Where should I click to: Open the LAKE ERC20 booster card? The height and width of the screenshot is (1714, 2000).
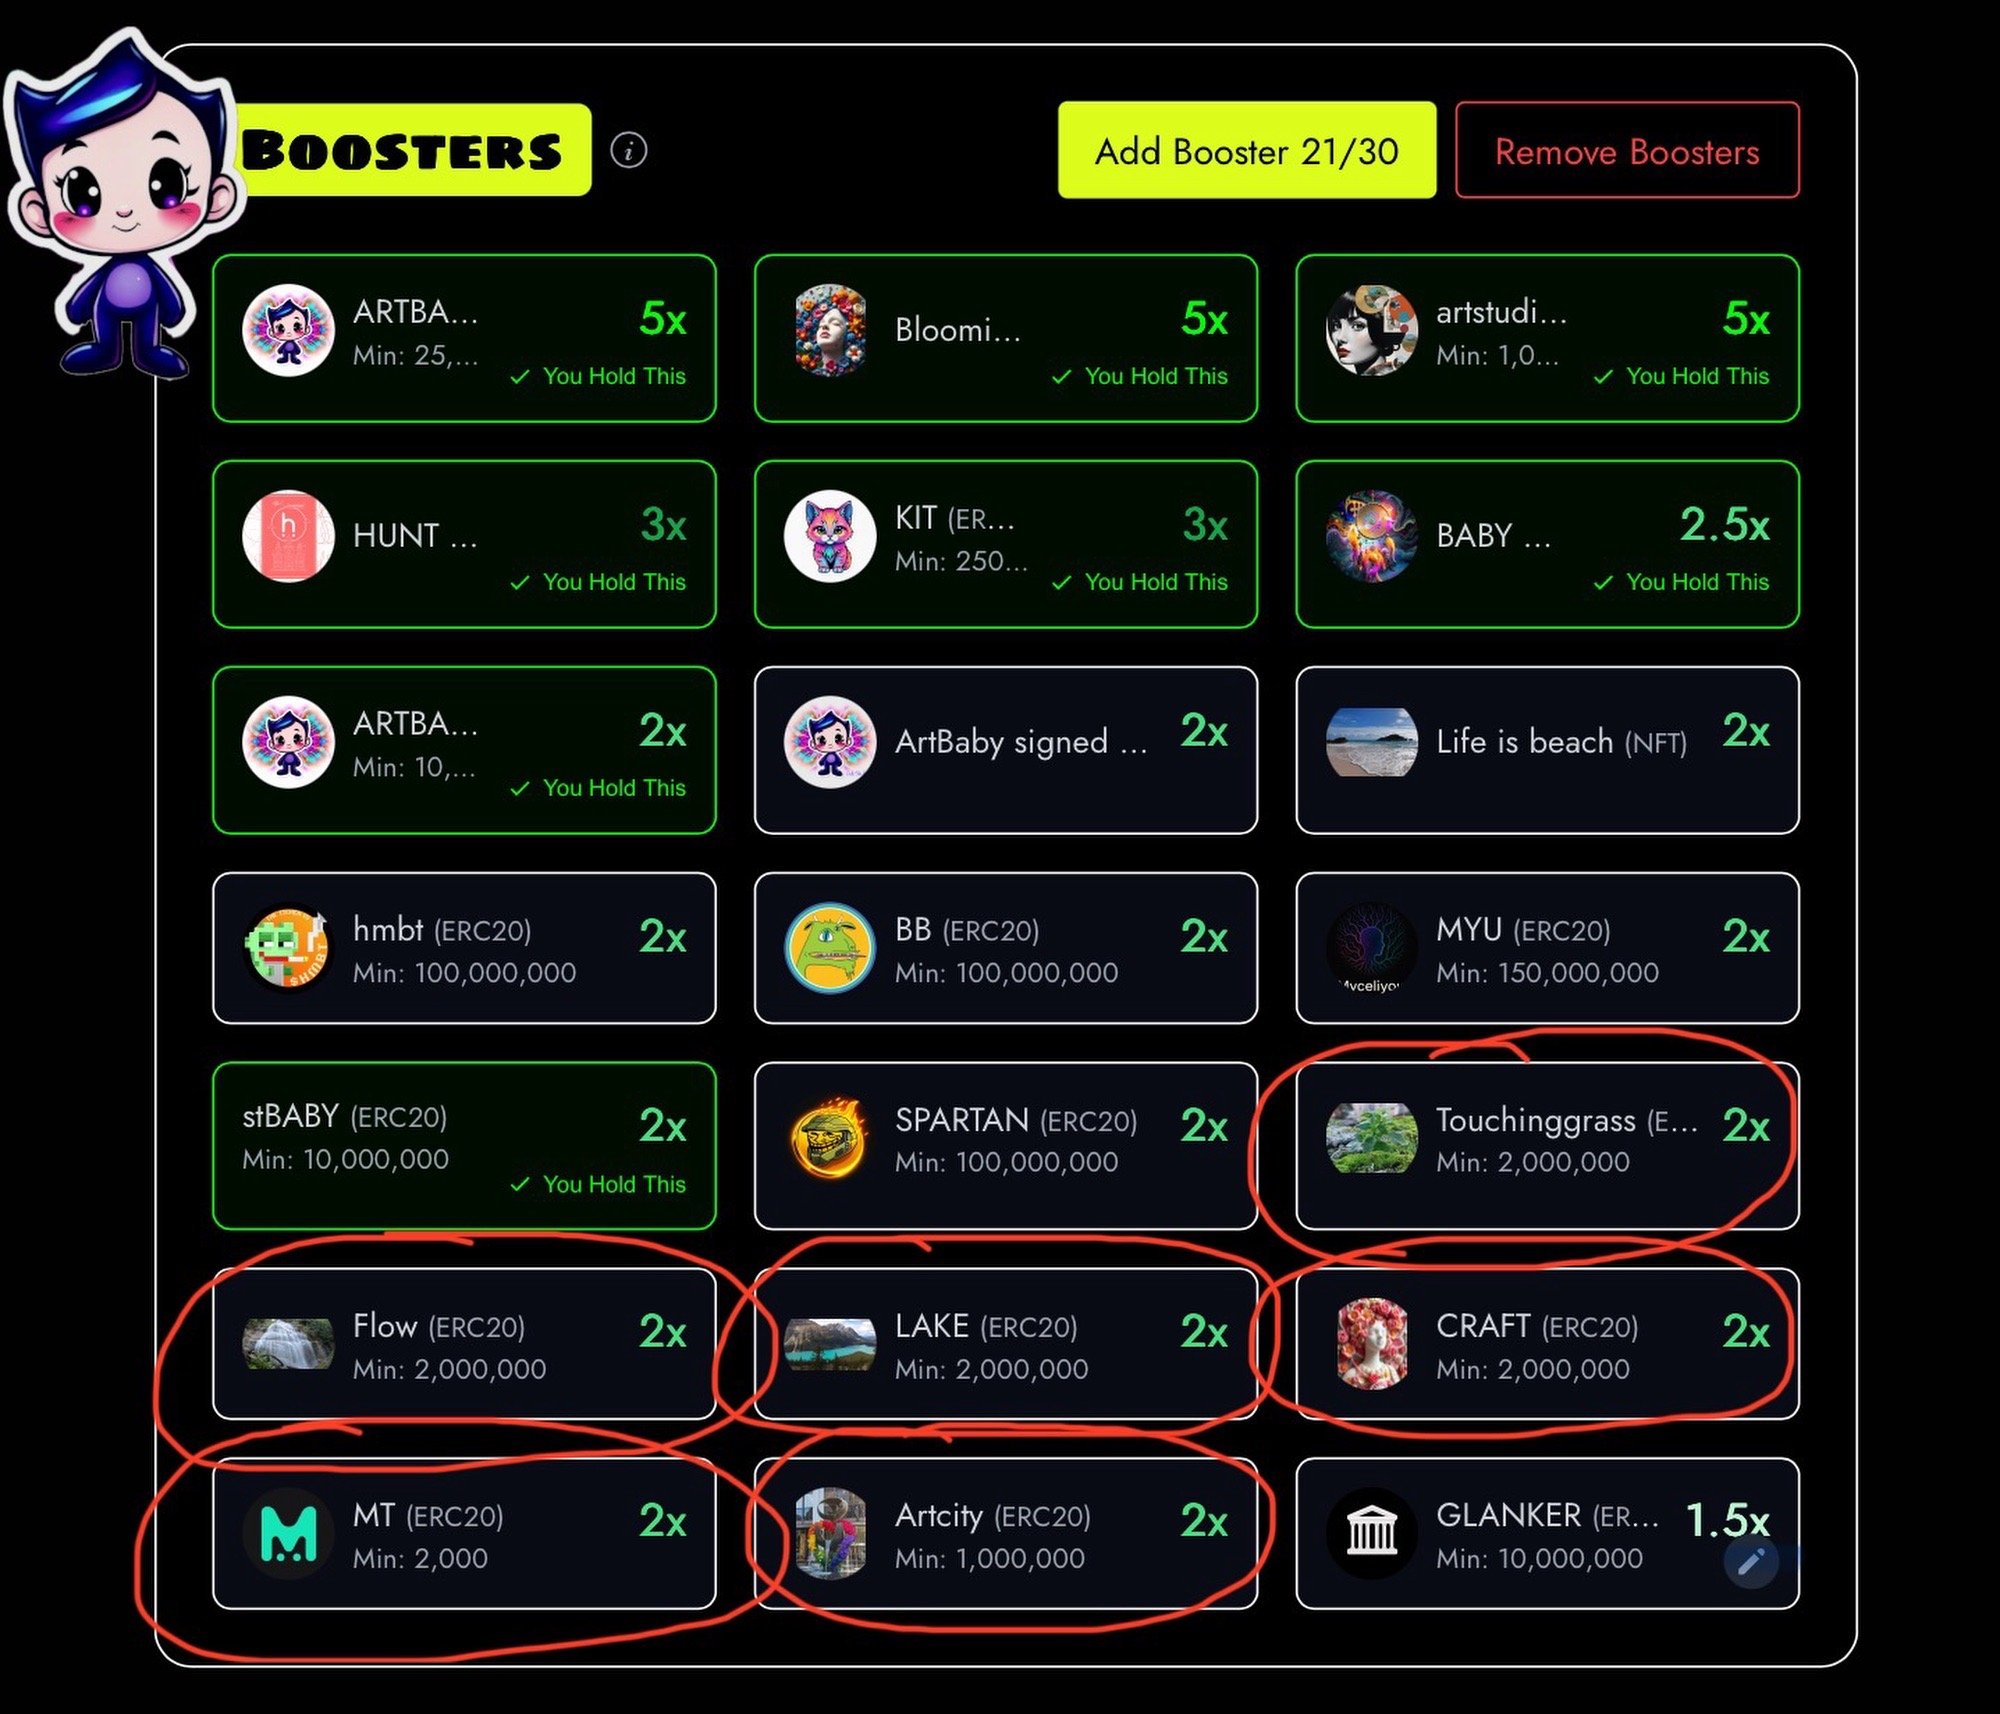tap(1005, 1344)
